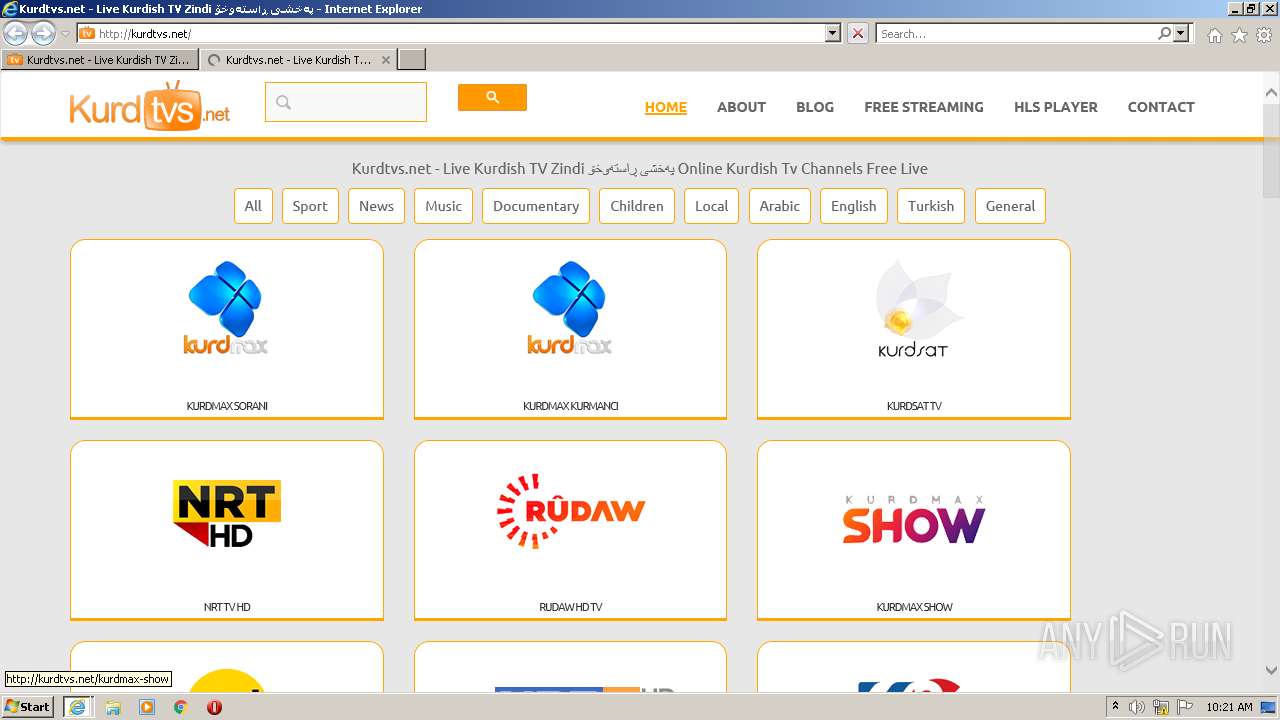Click the IE forward arrow button
The height and width of the screenshot is (720, 1280).
point(43,34)
